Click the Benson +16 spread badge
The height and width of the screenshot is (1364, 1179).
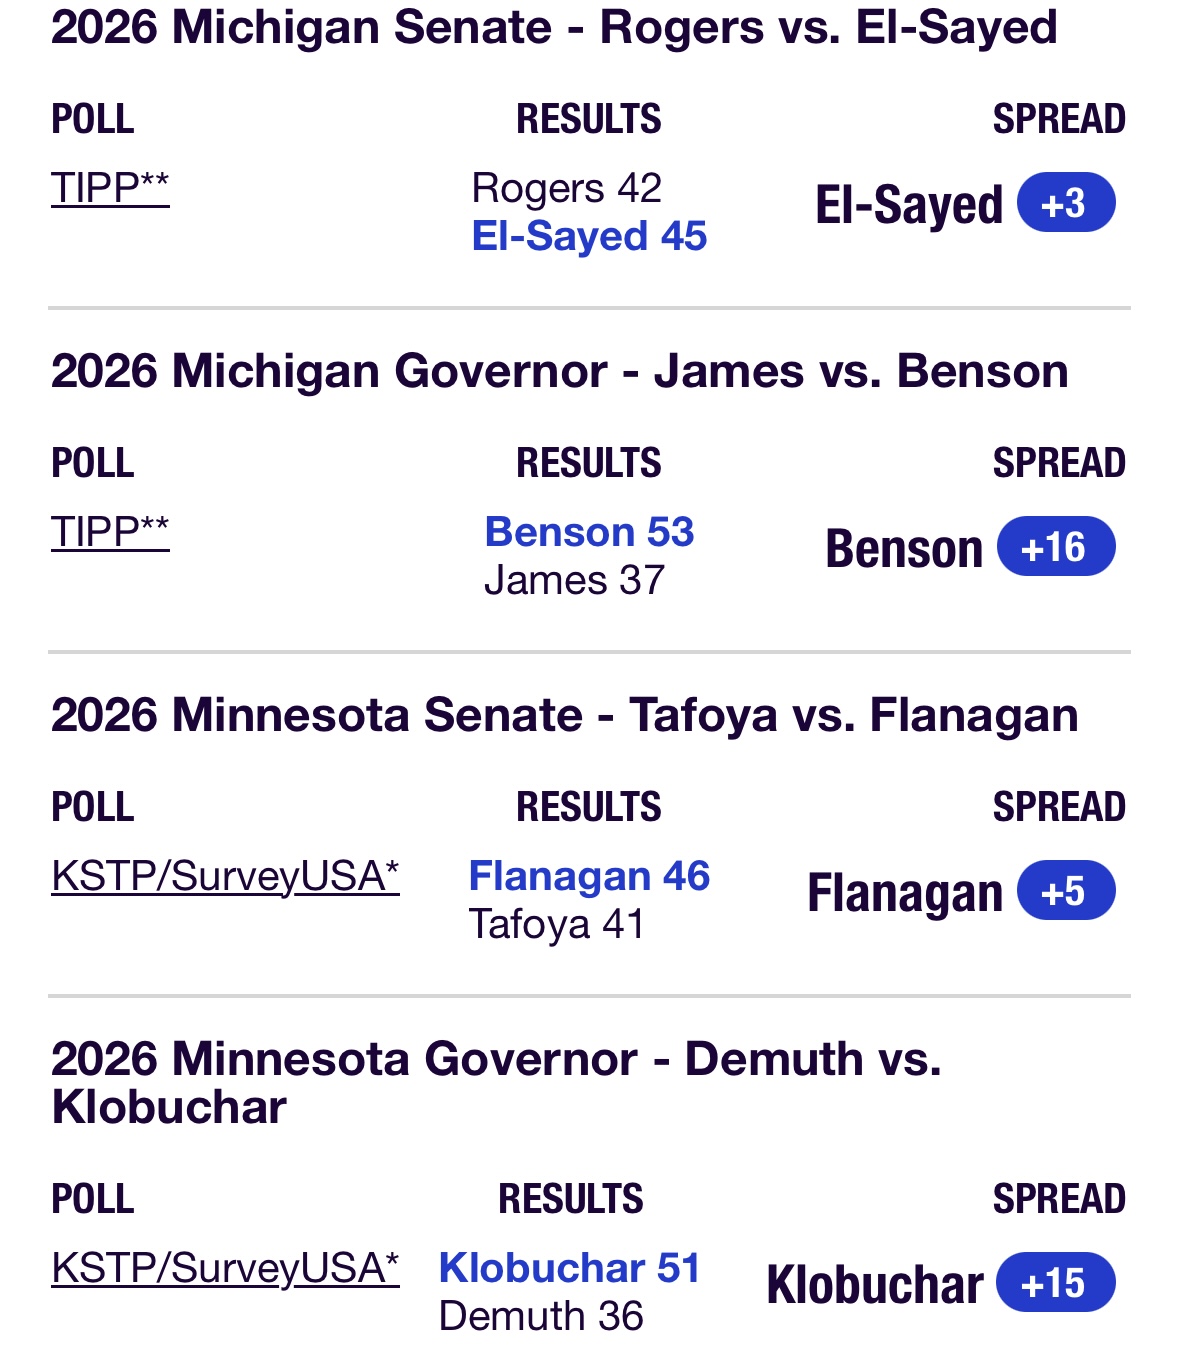pyautogui.click(x=1056, y=547)
